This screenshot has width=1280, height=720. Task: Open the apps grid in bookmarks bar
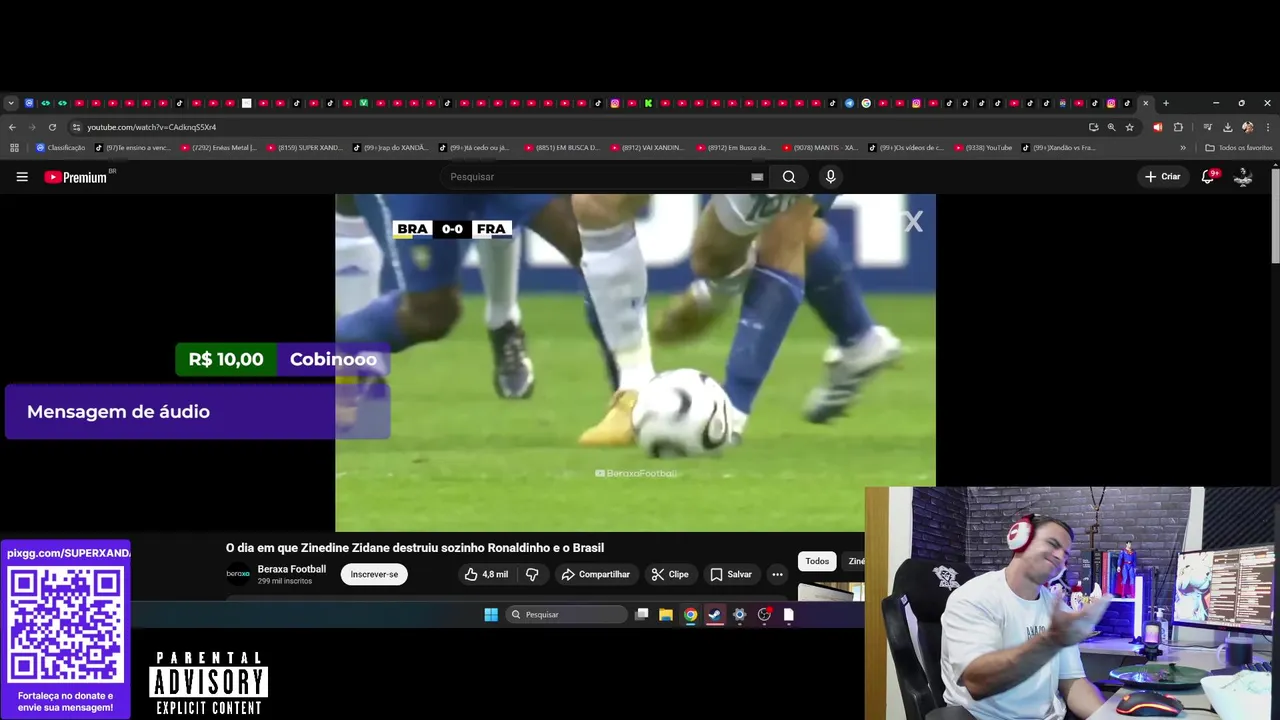pyautogui.click(x=14, y=148)
